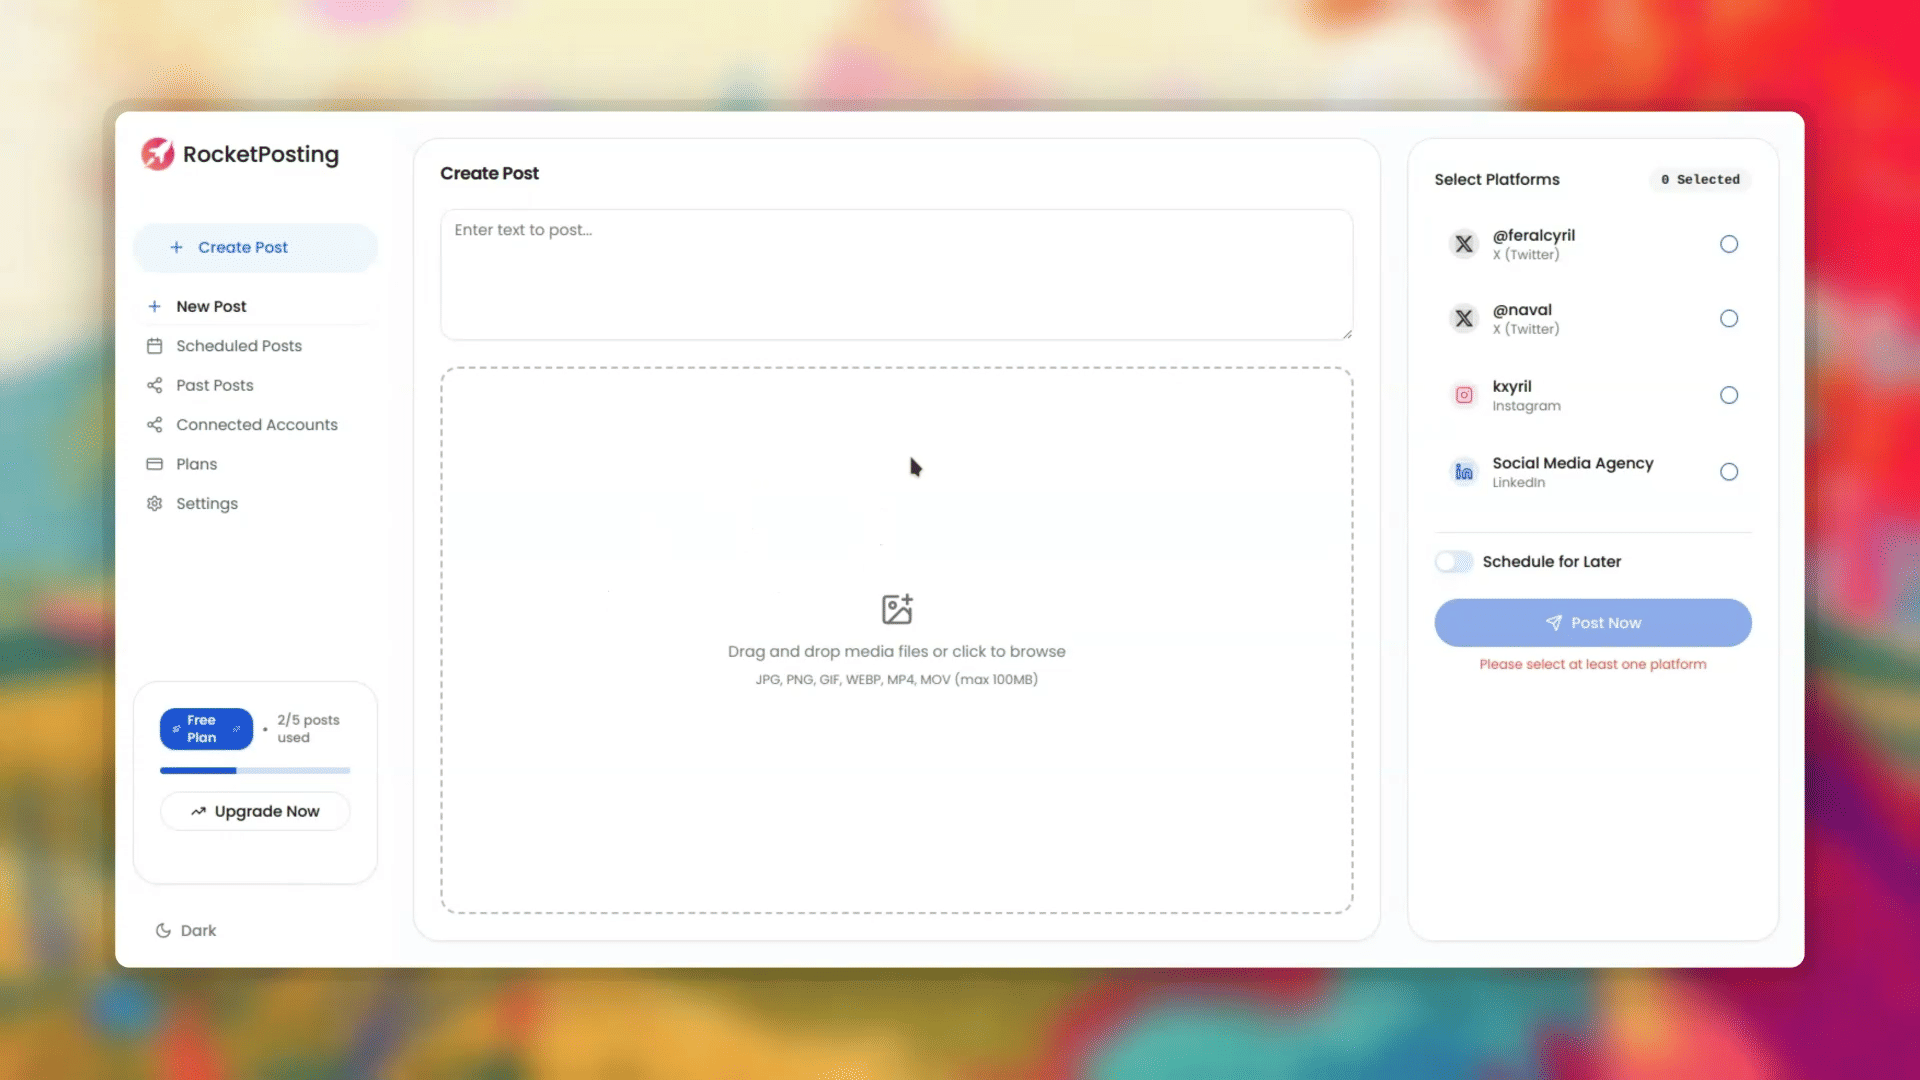Image resolution: width=1920 pixels, height=1080 pixels.
Task: Click the Upgrade Now button
Action: (255, 812)
